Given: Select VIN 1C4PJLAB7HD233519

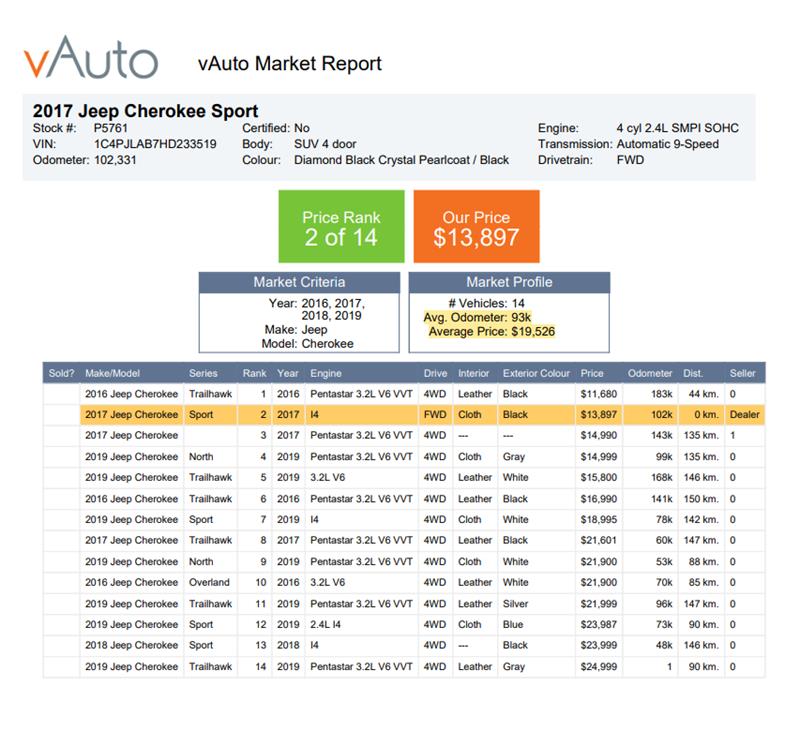Looking at the screenshot, I should coord(155,144).
